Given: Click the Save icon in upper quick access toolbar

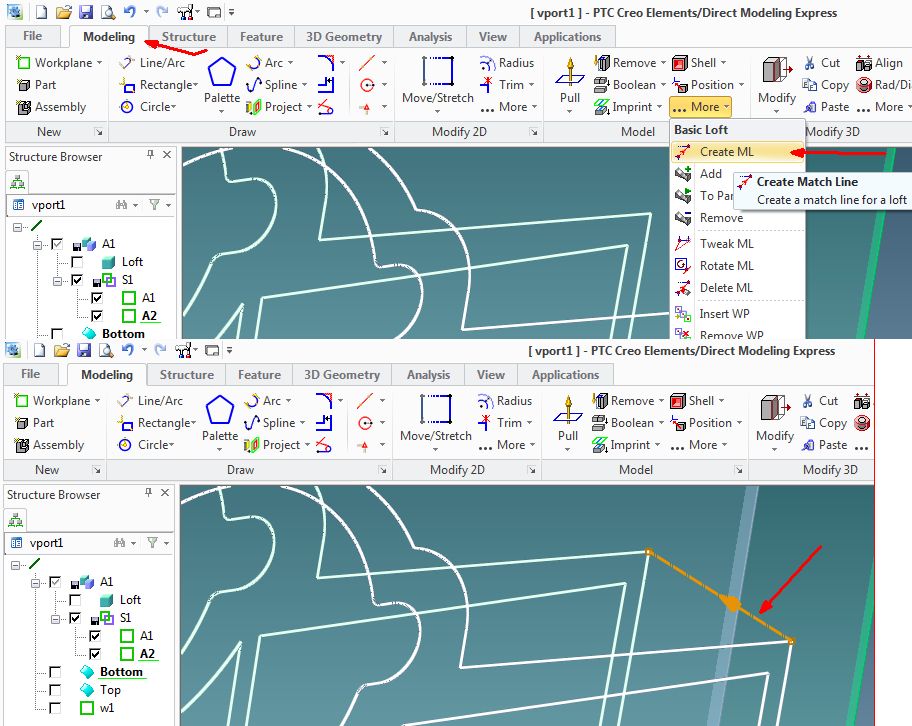Looking at the screenshot, I should [x=86, y=12].
